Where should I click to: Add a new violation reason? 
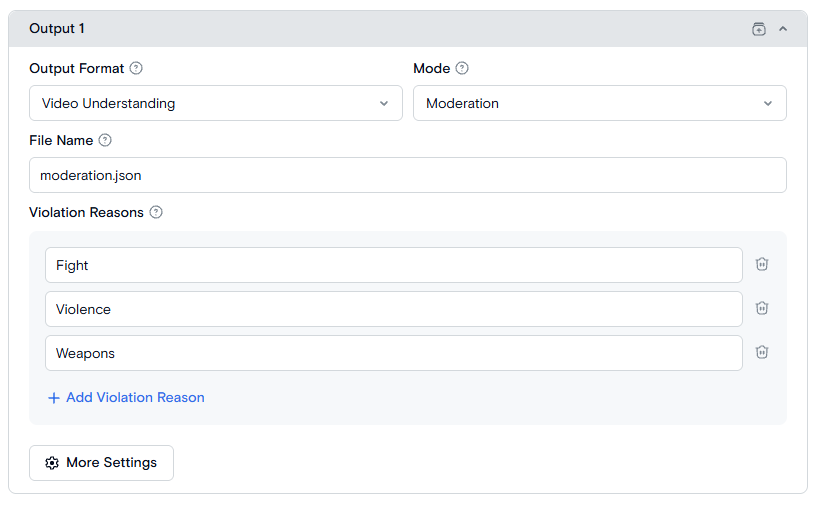tap(126, 398)
